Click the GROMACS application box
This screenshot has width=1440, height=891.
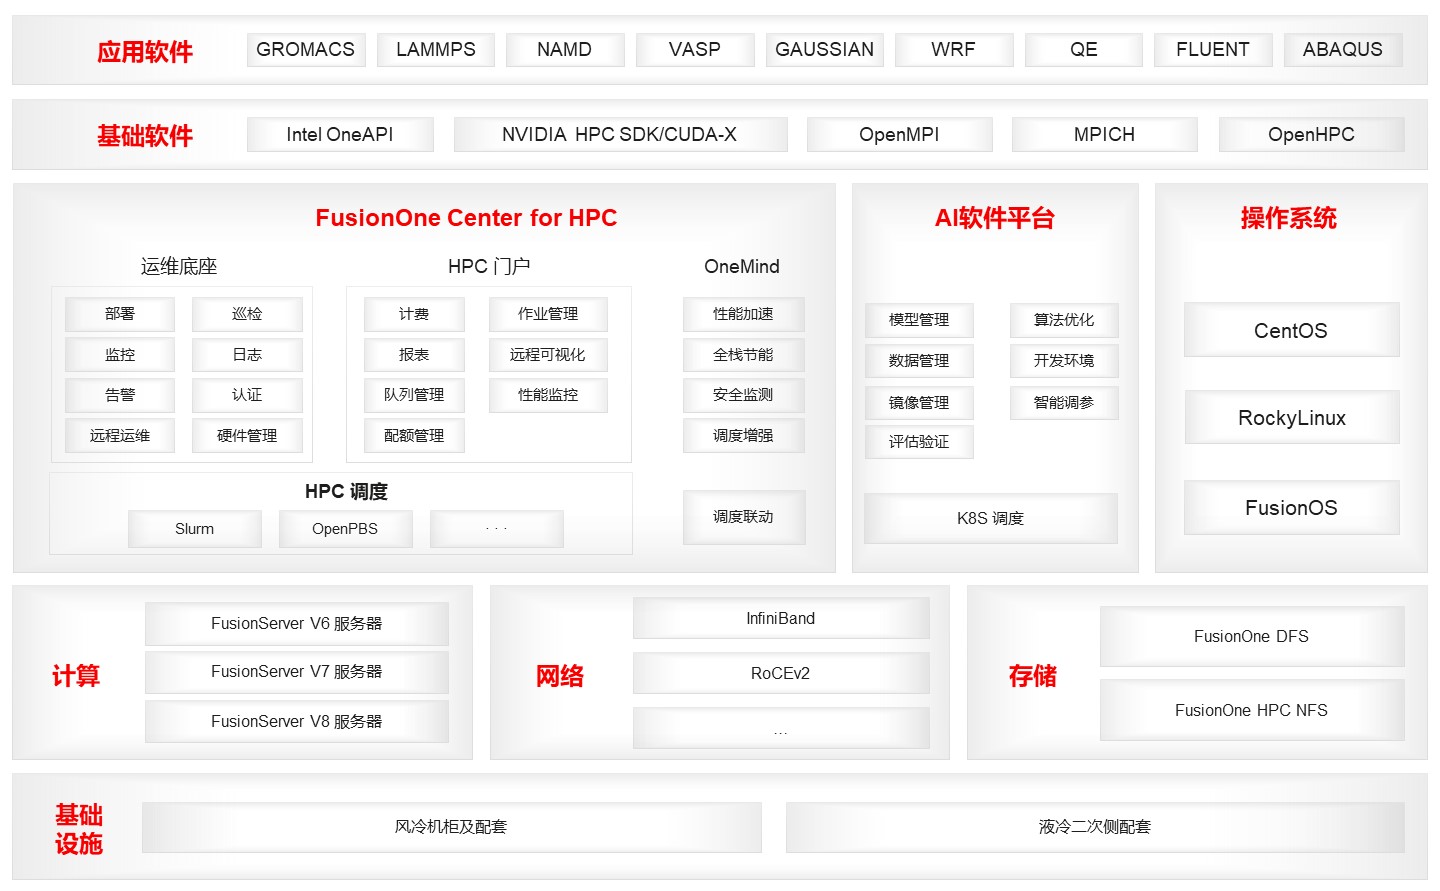click(306, 49)
